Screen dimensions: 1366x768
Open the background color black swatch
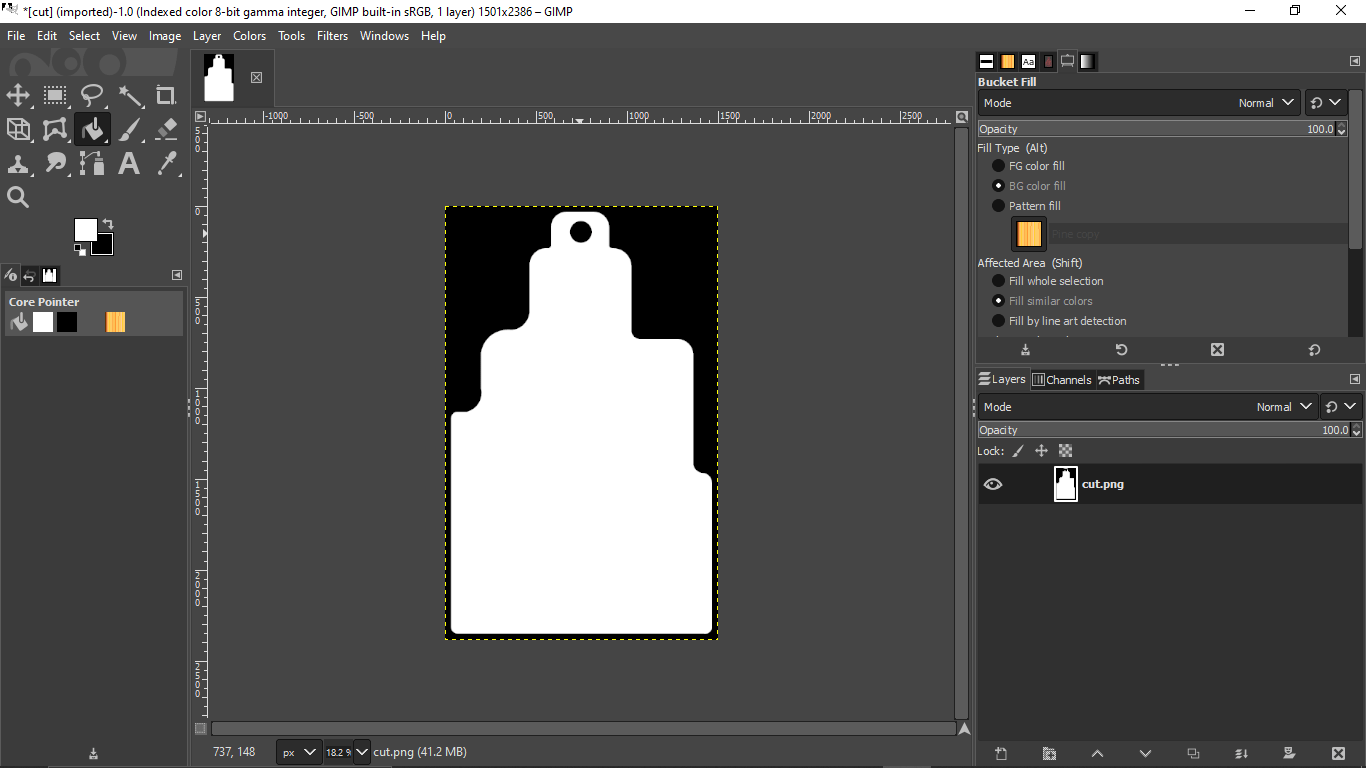pos(104,245)
